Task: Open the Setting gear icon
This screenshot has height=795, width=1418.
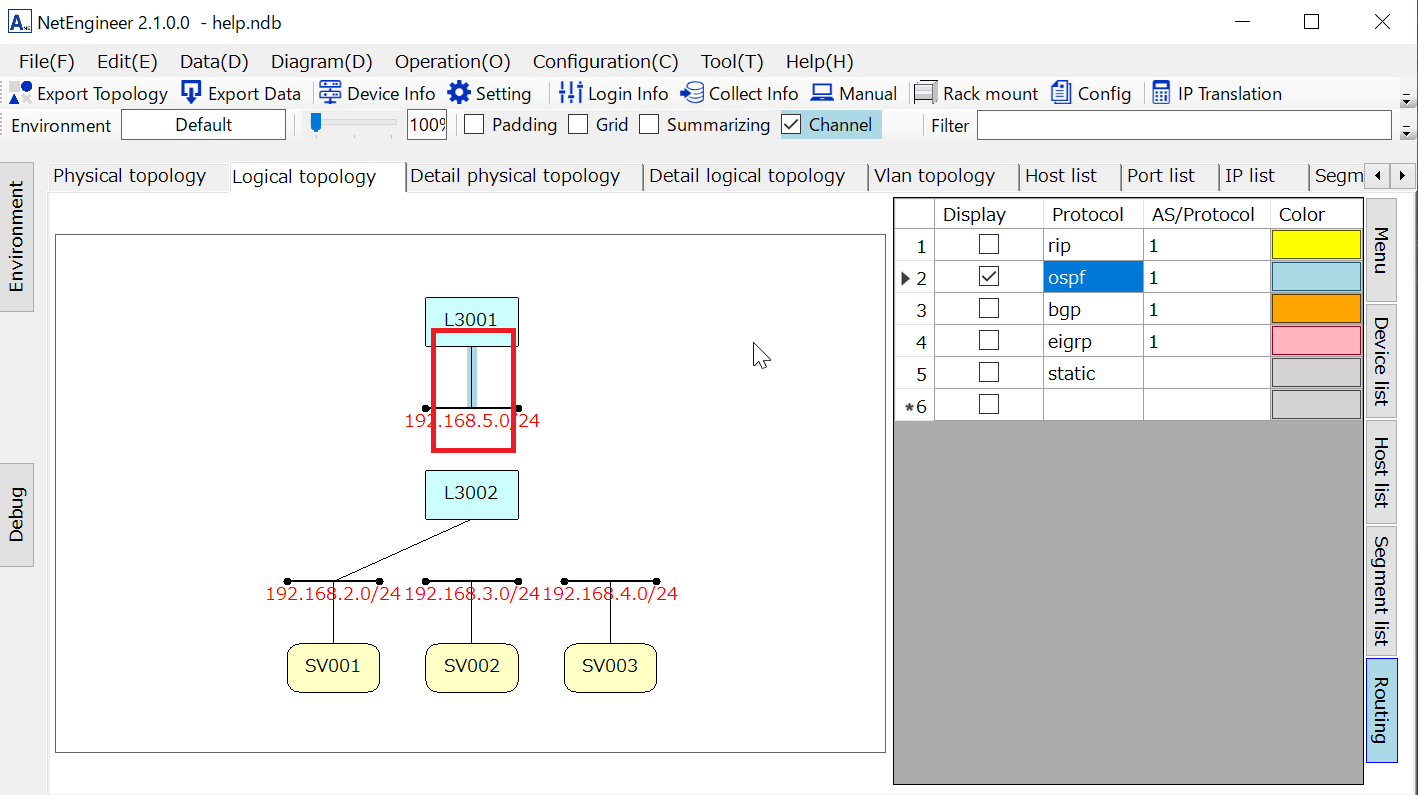Action: (459, 93)
